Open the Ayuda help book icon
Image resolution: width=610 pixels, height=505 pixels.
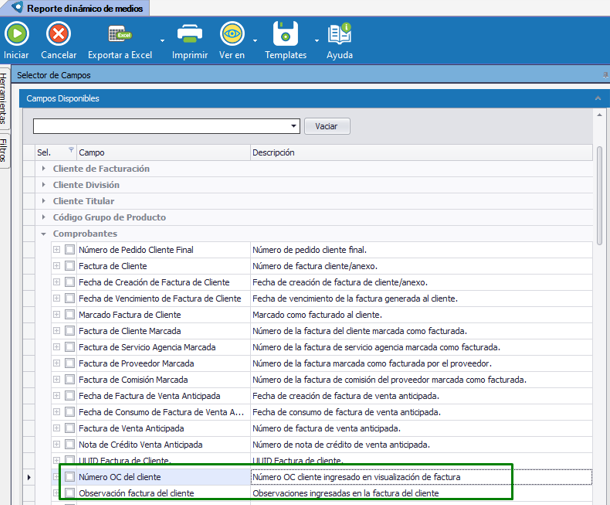(x=340, y=35)
